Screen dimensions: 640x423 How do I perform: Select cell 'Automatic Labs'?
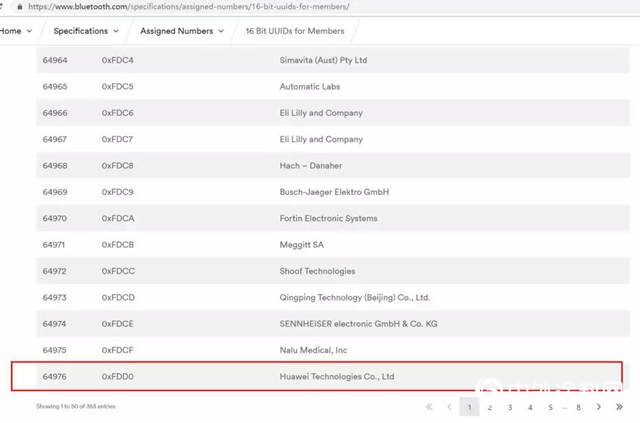click(x=310, y=87)
